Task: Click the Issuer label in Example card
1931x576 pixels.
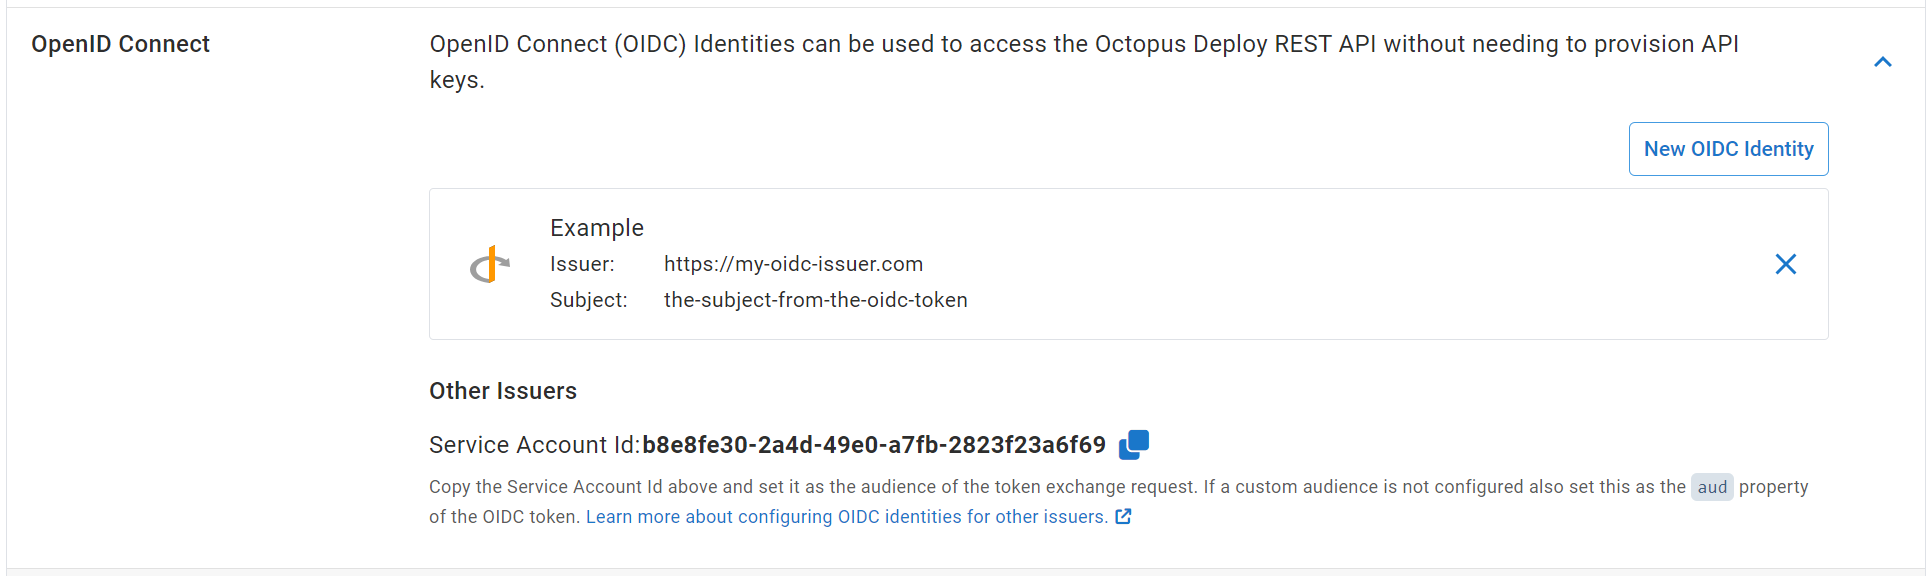Action: (x=582, y=264)
